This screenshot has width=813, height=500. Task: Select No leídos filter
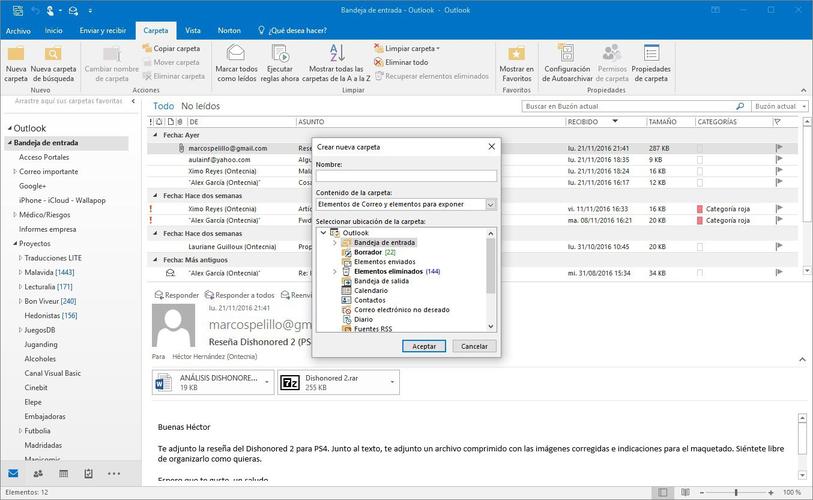click(x=200, y=106)
